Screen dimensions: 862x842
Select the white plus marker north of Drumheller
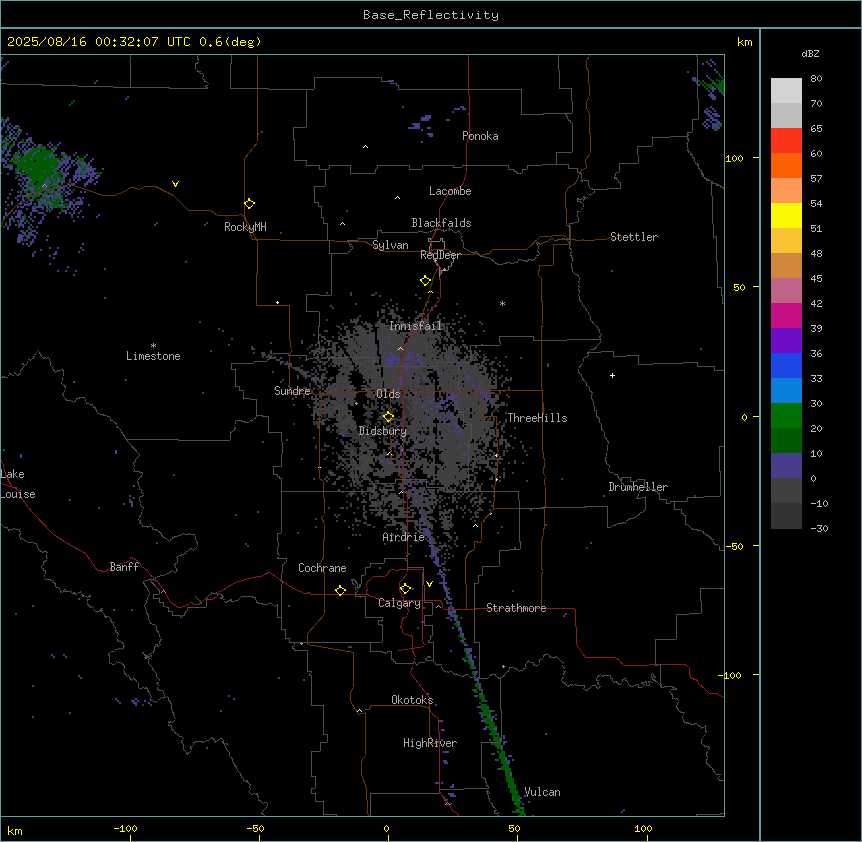tap(612, 375)
